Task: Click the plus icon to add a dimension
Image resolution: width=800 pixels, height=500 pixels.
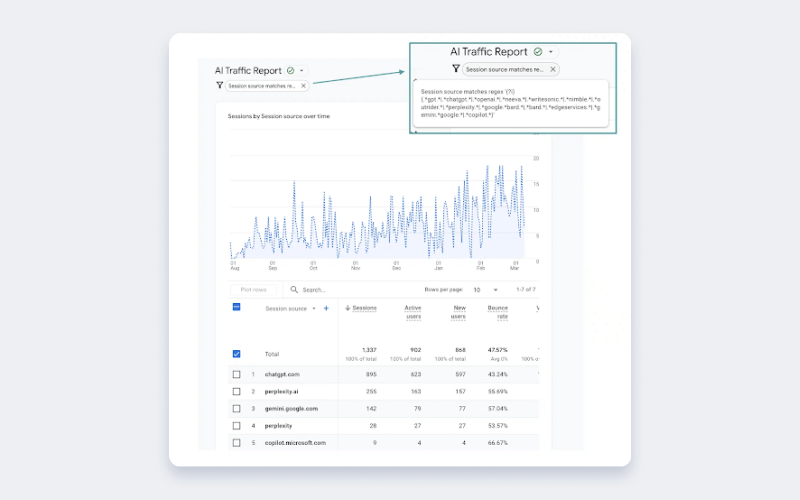Action: point(326,308)
